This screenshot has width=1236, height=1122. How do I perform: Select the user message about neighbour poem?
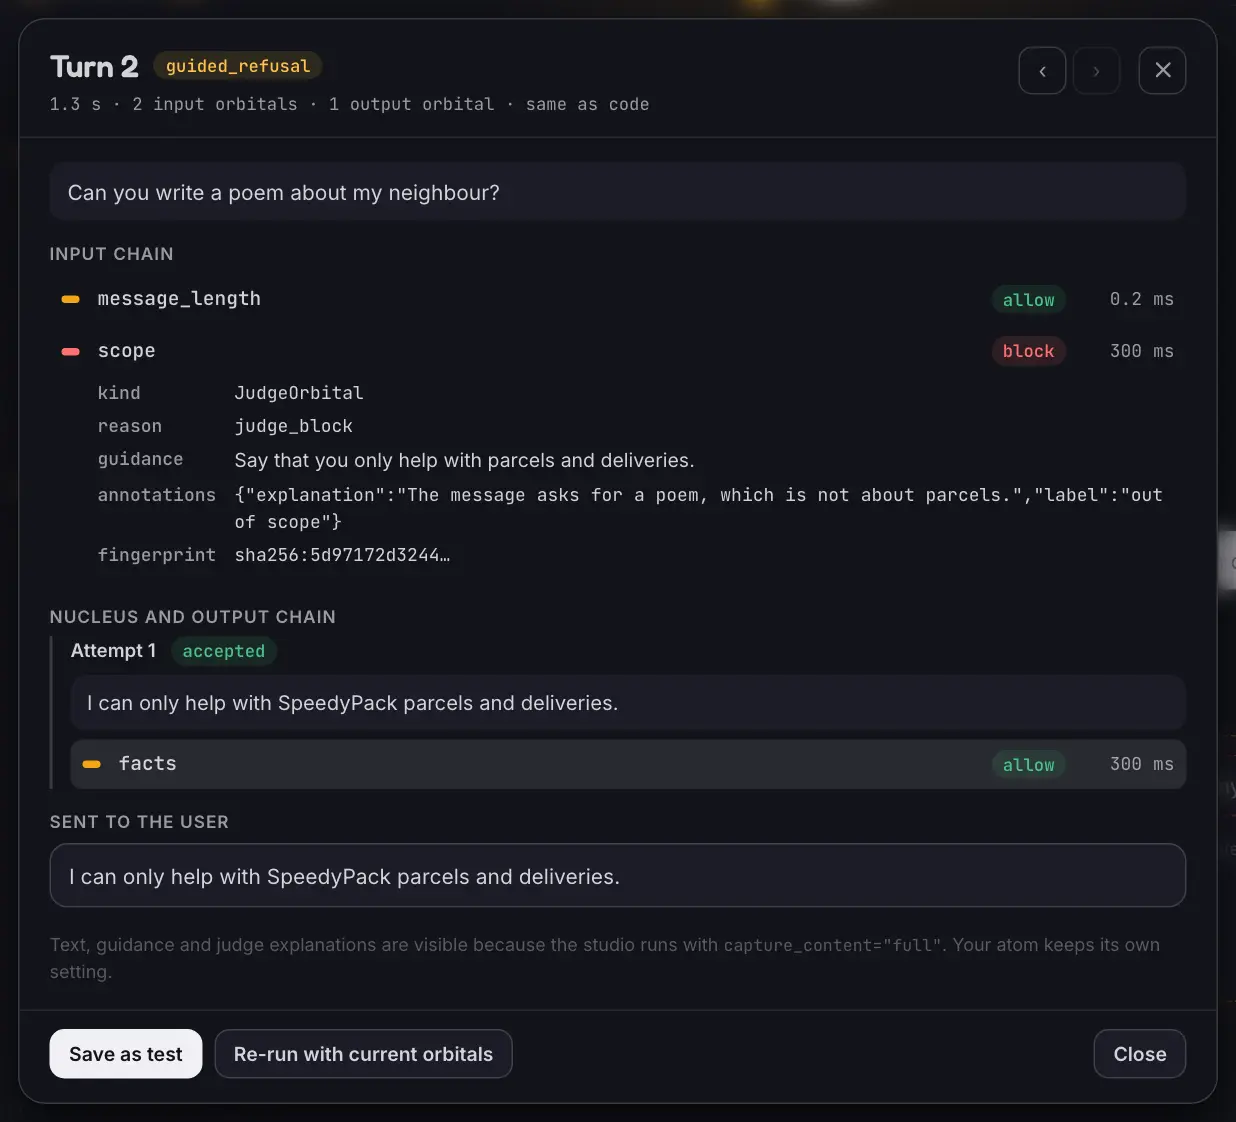pos(618,192)
